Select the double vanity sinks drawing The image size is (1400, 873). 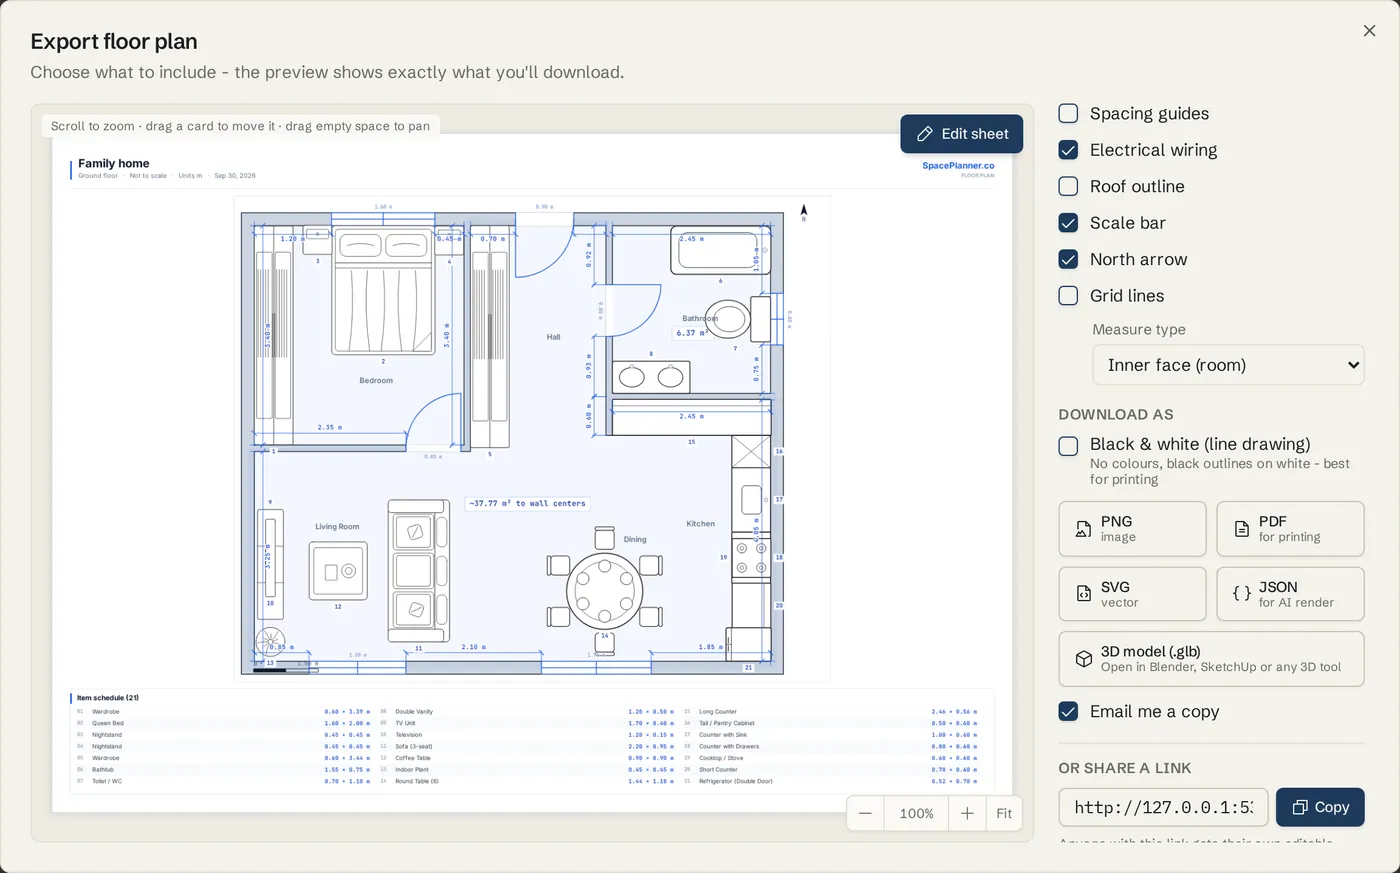pyautogui.click(x=651, y=377)
